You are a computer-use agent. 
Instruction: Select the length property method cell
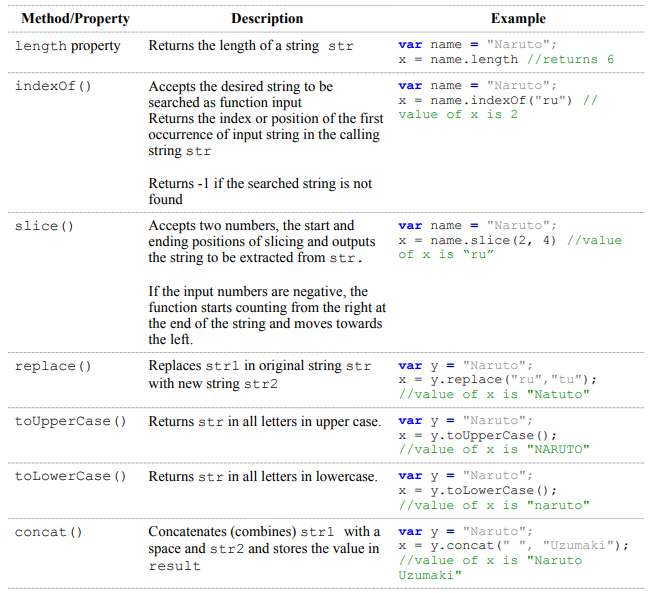[67, 46]
